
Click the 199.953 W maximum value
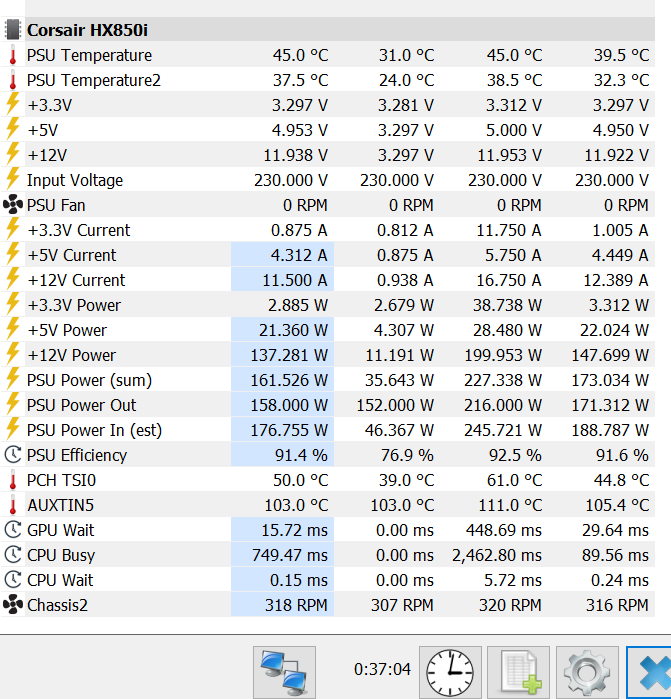pos(503,355)
